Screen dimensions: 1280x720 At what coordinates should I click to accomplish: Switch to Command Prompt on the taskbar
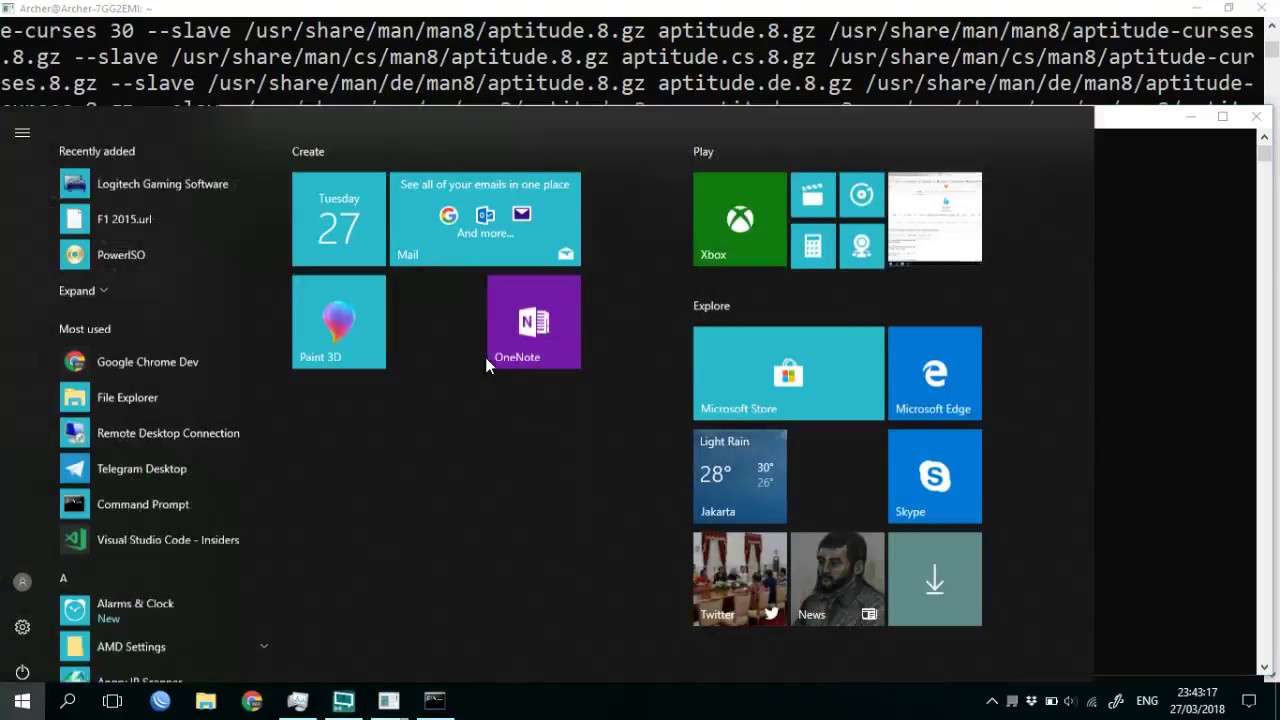click(x=435, y=701)
